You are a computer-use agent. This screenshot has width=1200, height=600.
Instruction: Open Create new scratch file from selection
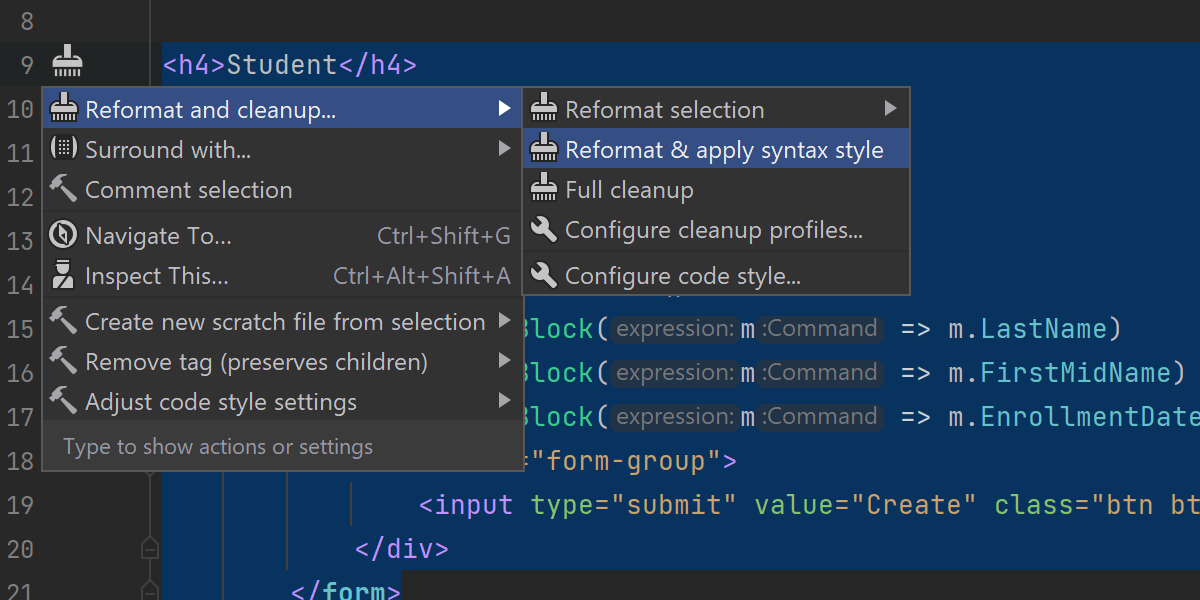[x=285, y=322]
